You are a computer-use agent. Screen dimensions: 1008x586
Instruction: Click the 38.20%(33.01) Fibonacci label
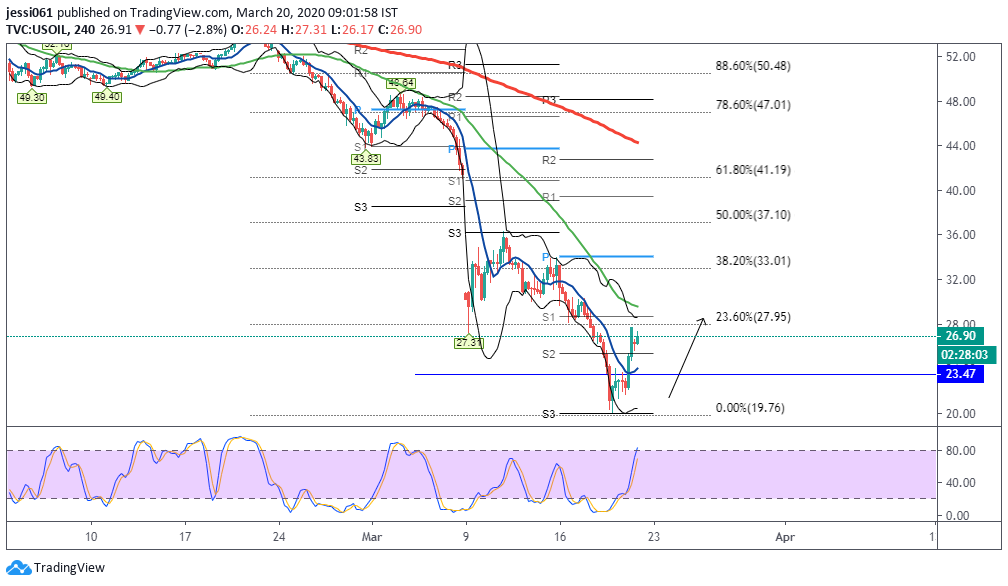click(753, 260)
